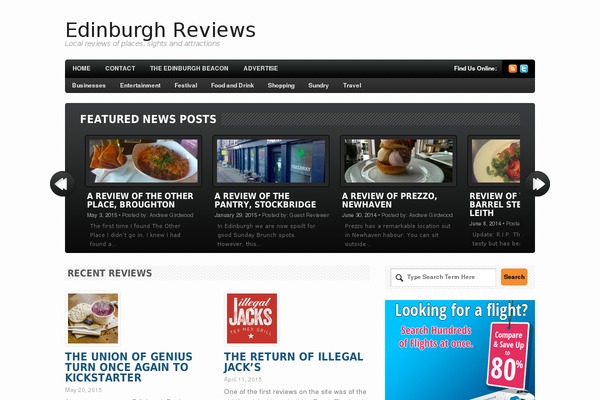The image size is (600, 400).
Task: Click the 'Recent Reviews' heading
Action: click(110, 273)
